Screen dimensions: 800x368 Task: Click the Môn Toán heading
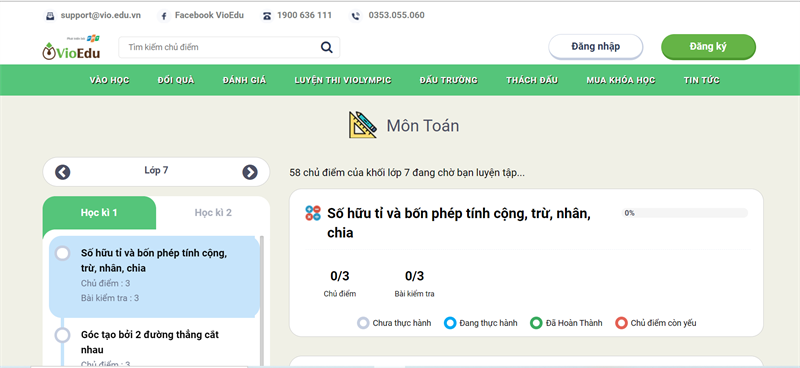(422, 126)
